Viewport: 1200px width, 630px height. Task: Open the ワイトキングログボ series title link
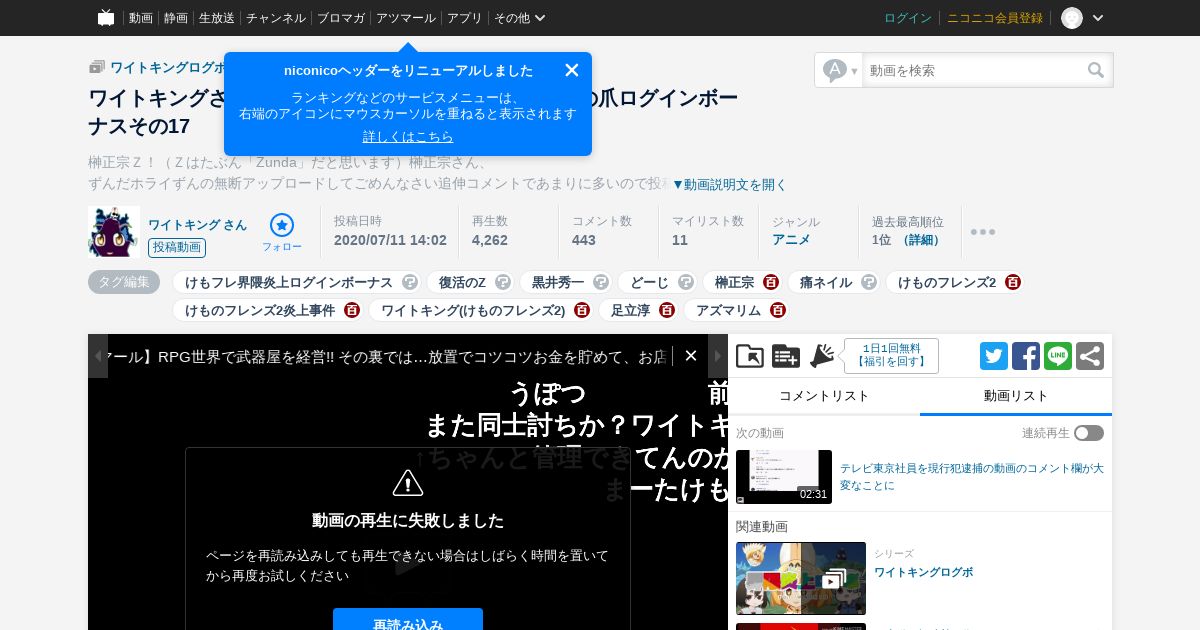pyautogui.click(x=923, y=572)
